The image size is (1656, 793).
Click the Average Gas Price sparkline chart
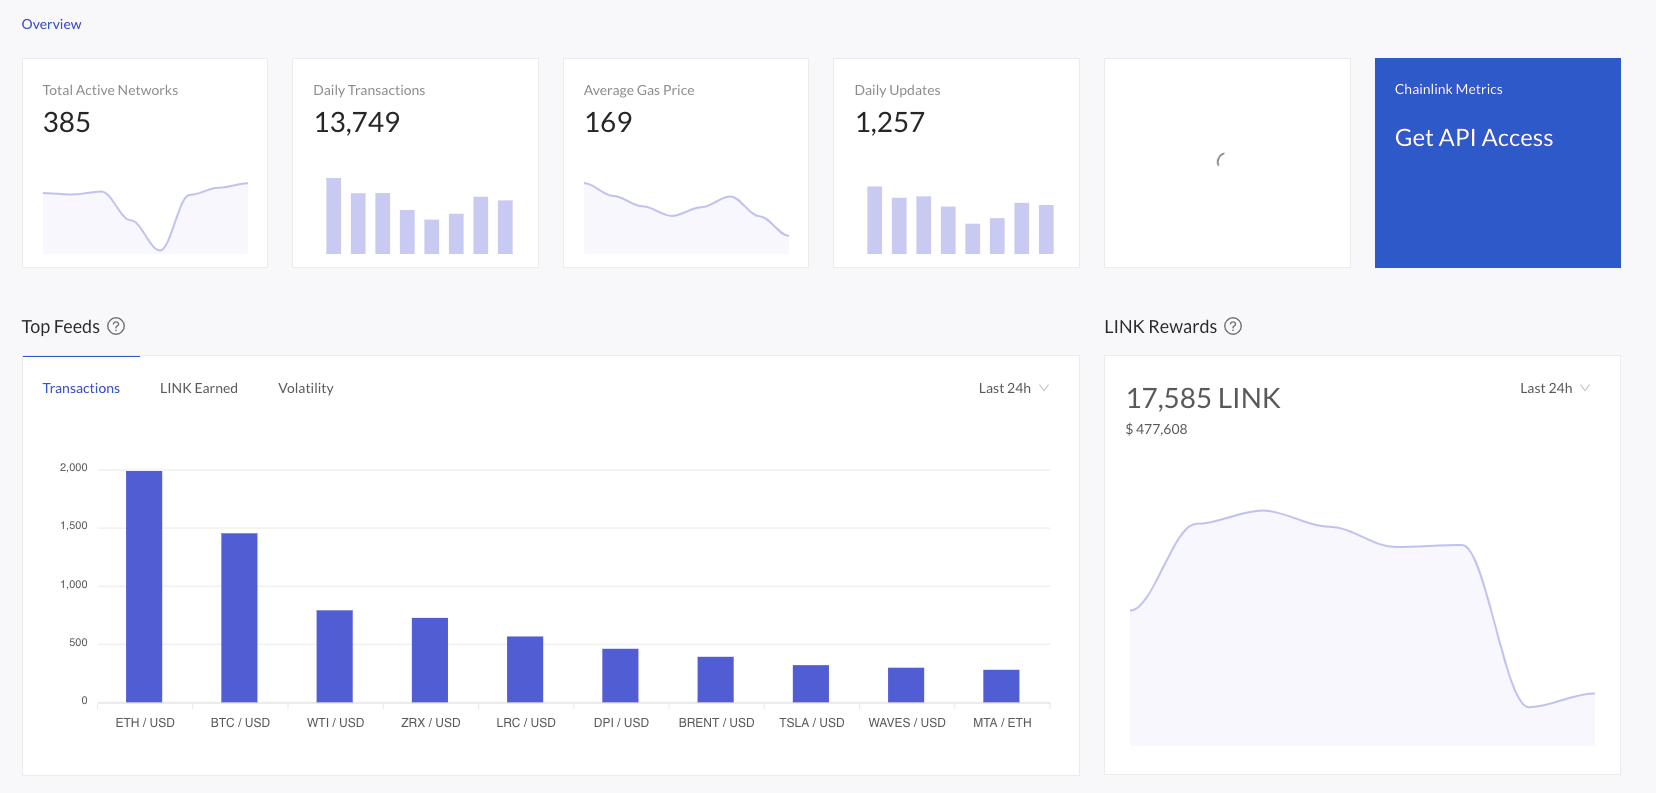pyautogui.click(x=686, y=217)
